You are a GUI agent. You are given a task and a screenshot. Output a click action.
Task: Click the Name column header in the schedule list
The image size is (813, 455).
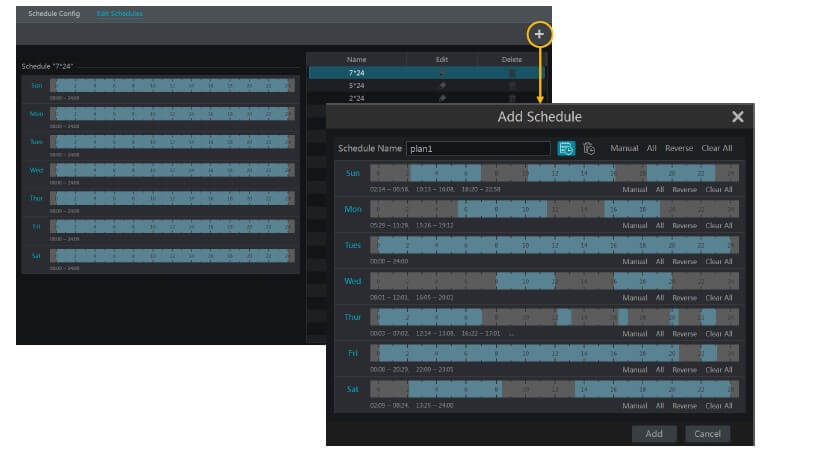(356, 60)
